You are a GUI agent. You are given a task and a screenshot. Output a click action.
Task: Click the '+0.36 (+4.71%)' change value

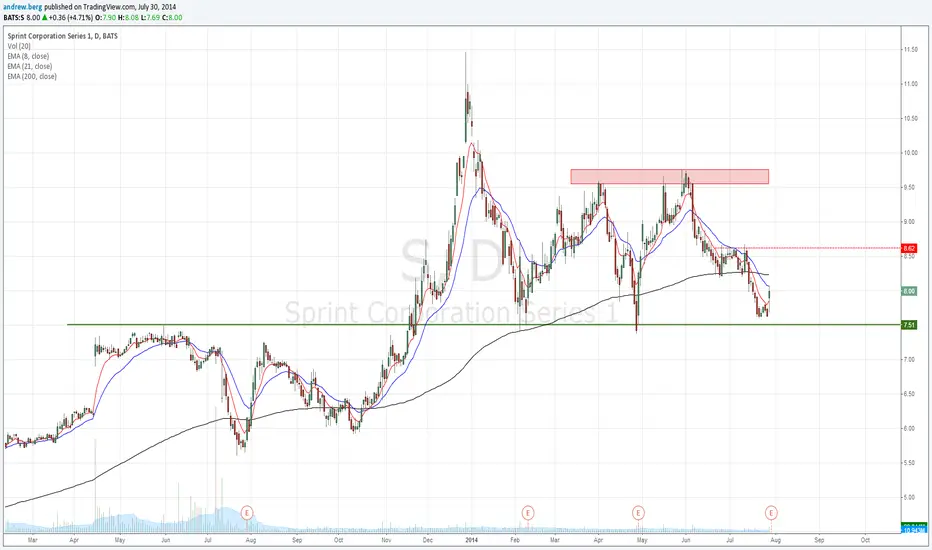[x=71, y=18]
